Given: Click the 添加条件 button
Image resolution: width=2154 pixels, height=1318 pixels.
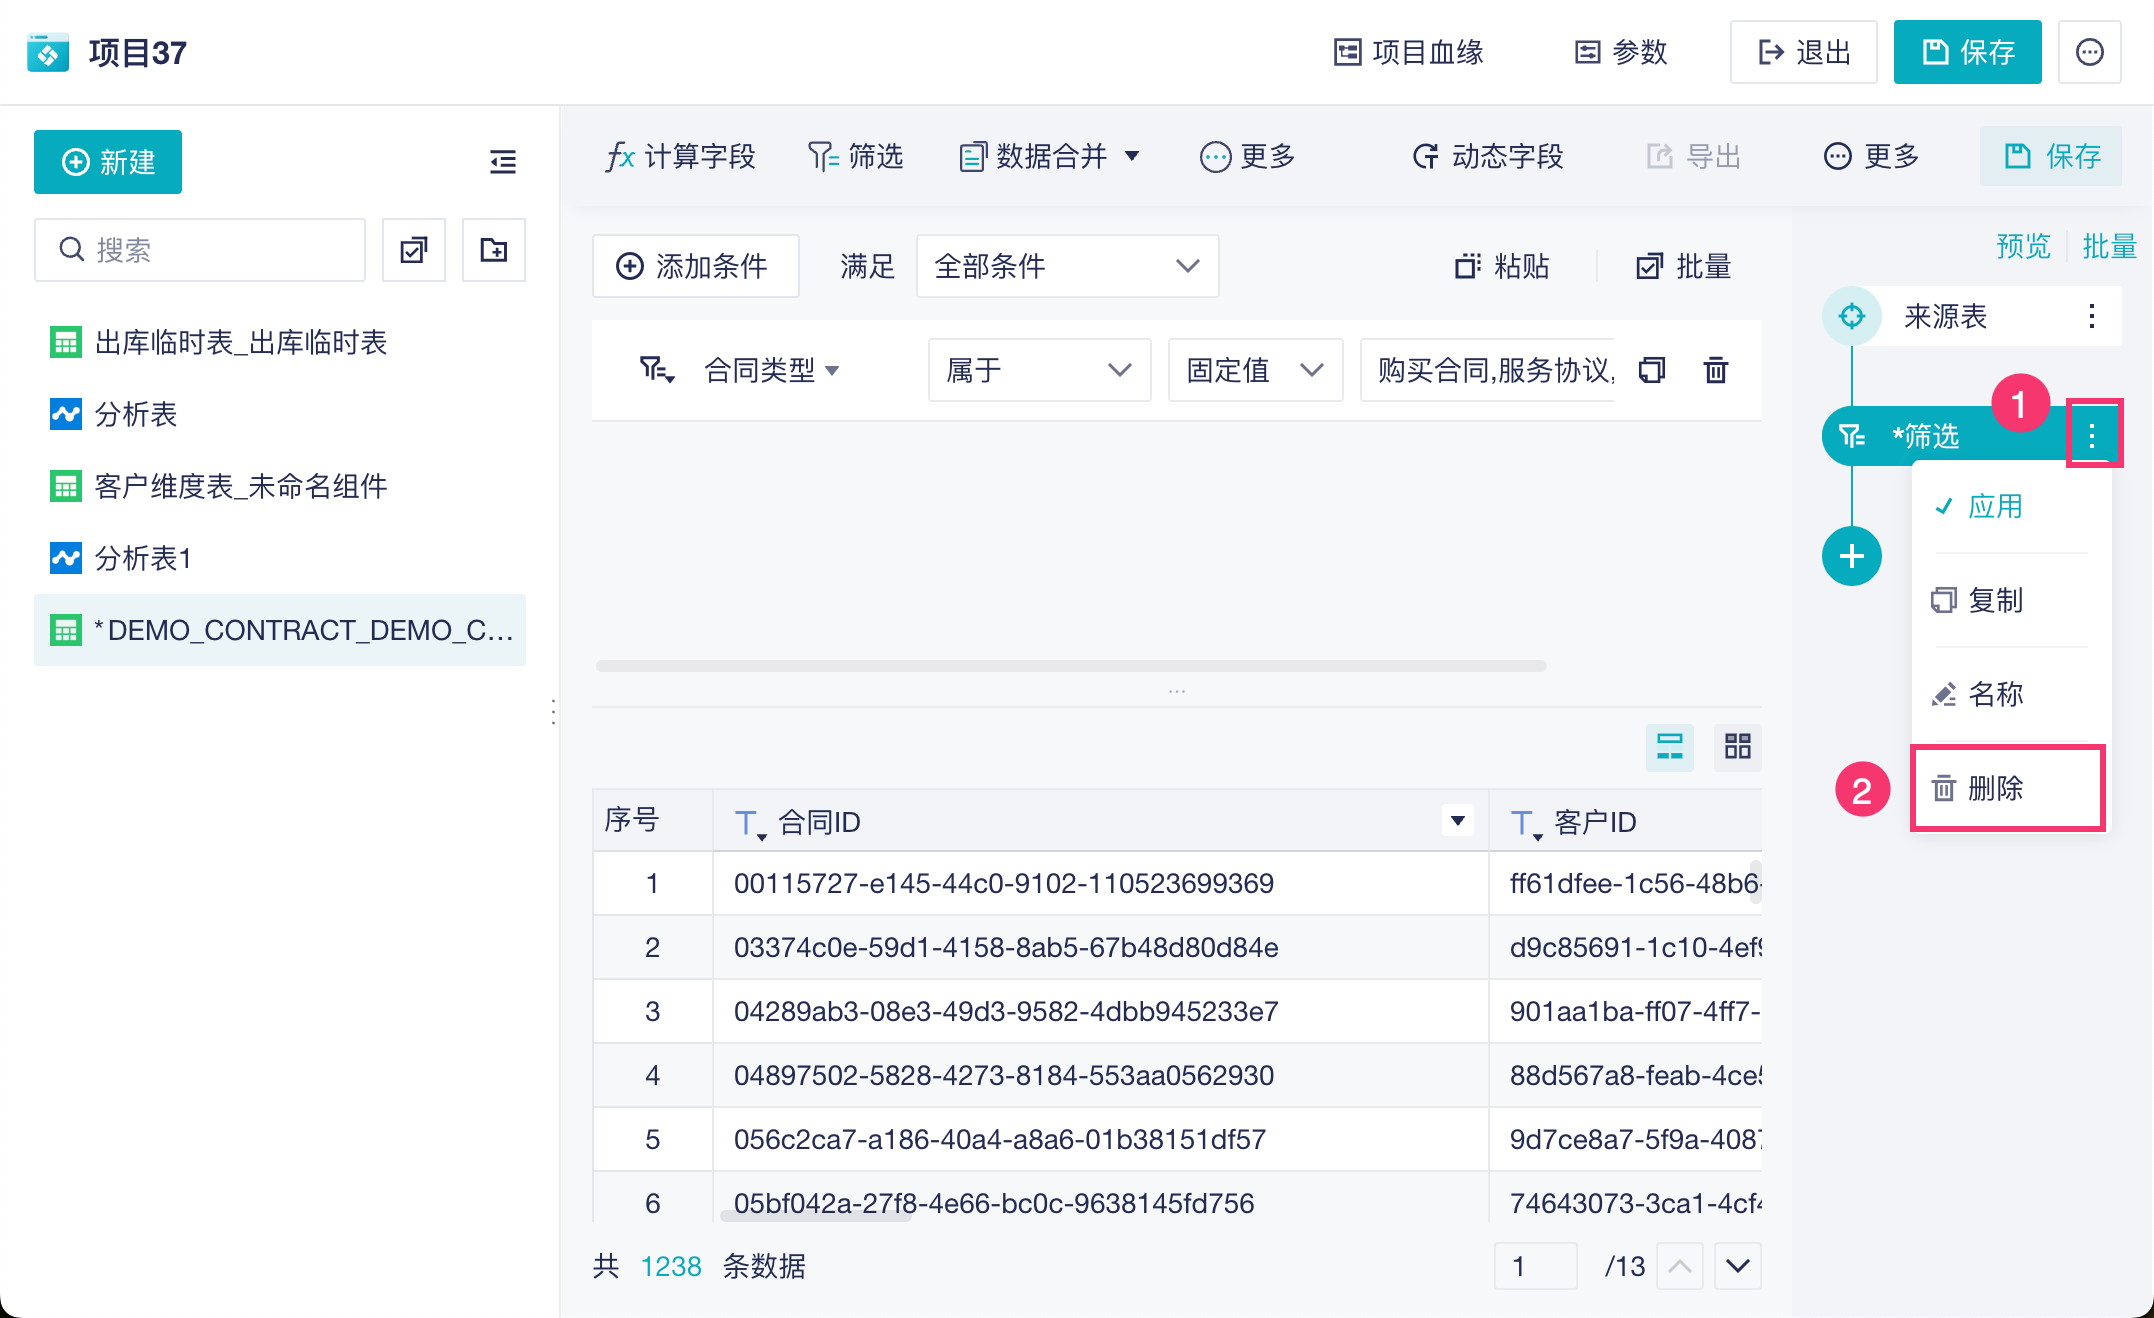Looking at the screenshot, I should pyautogui.click(x=696, y=266).
